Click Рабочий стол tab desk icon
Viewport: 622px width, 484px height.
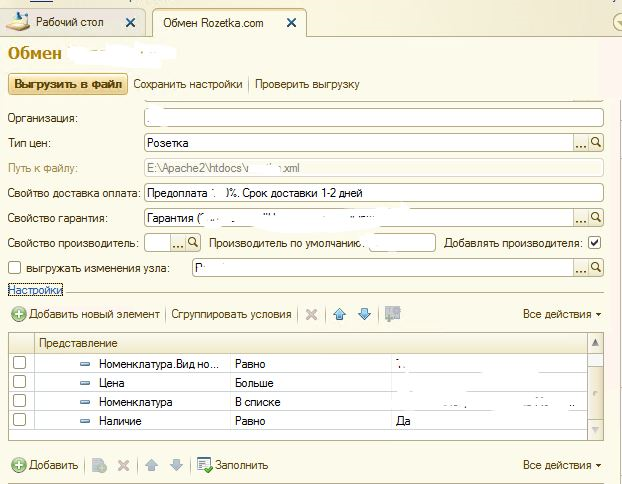click(x=18, y=21)
